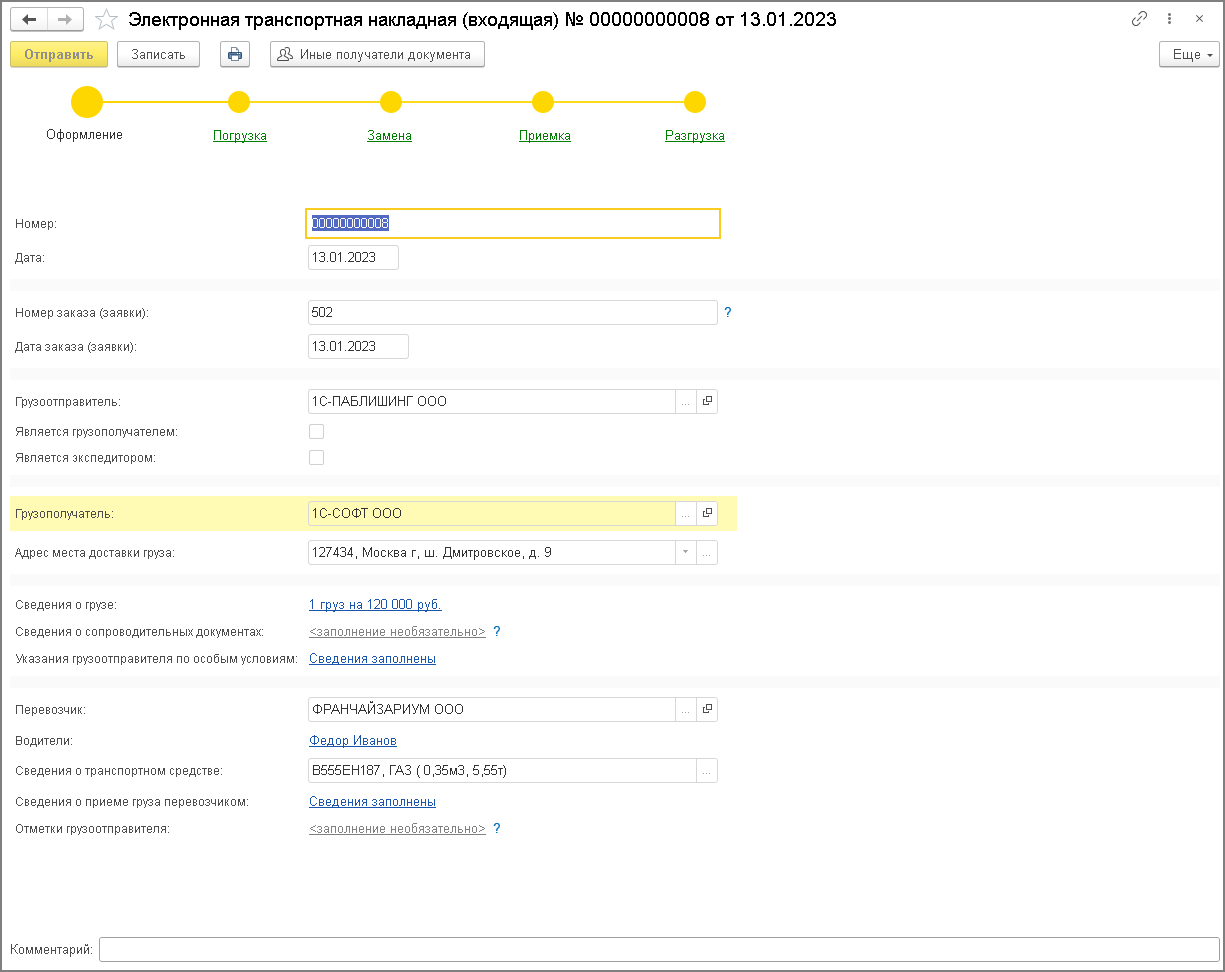Image resolution: width=1225 pixels, height=972 pixels.
Task: Toggle 'Является экспедитором' checkbox
Action: coord(317,458)
